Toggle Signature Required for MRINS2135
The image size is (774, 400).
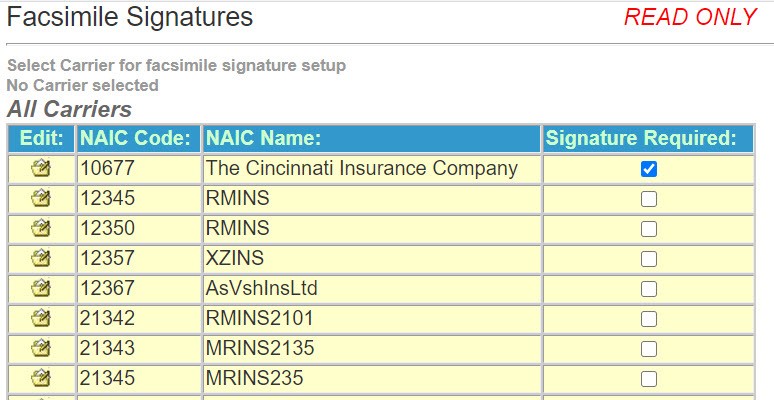pos(649,349)
